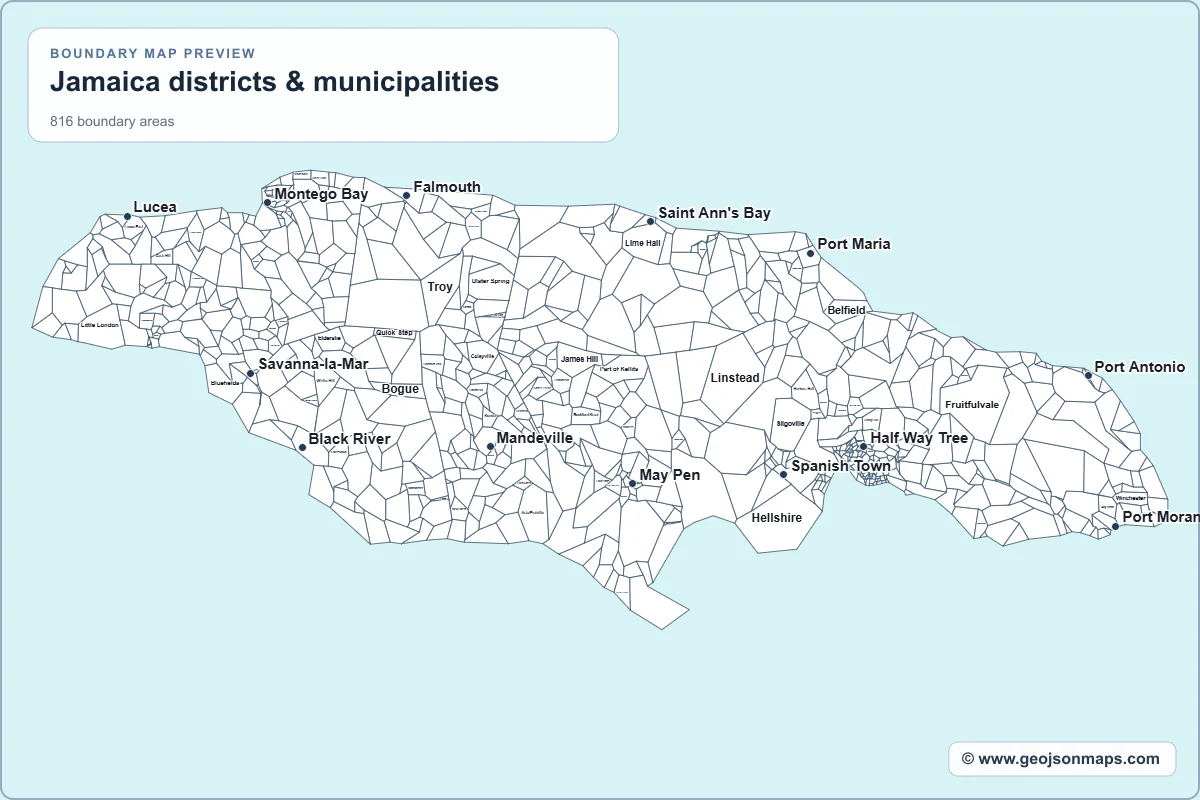Screen dimensions: 1200x800
Task: Click the Bogue district label
Action: coord(400,389)
